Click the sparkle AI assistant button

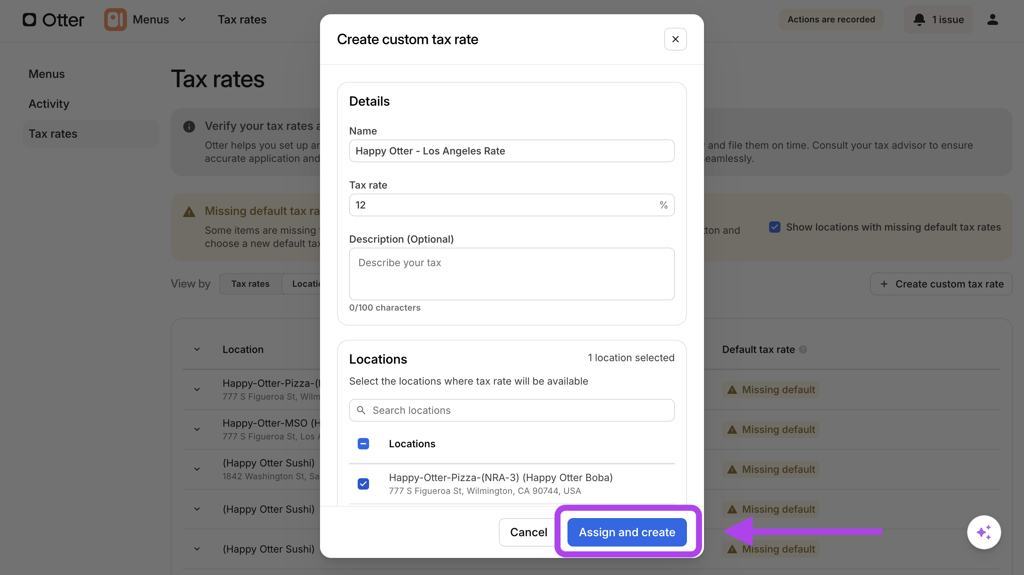coord(983,532)
